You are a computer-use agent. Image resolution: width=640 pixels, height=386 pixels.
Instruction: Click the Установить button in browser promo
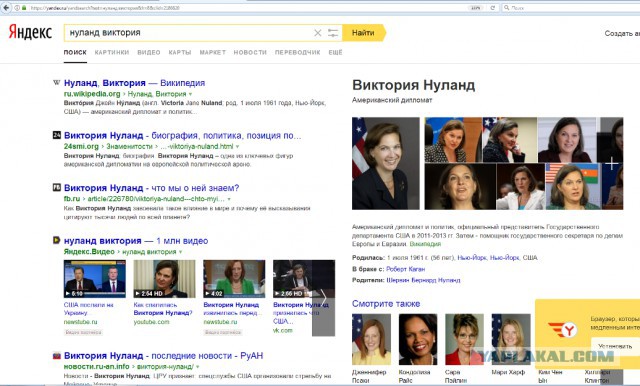(615, 346)
